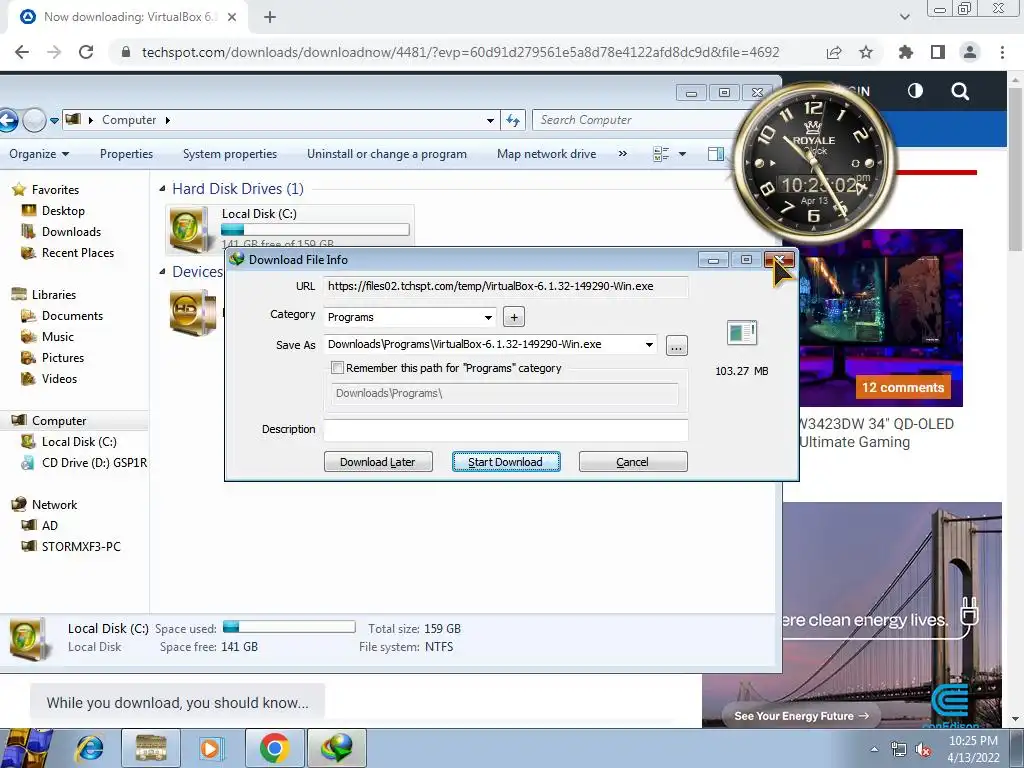Viewport: 1024px width, 768px height.
Task: Select AD under Network
Action: click(50, 525)
